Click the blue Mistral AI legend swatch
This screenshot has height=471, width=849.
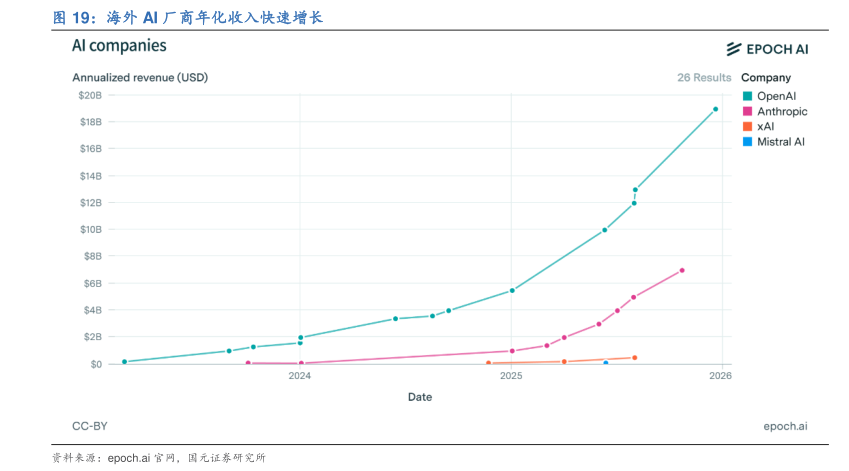pyautogui.click(x=747, y=142)
